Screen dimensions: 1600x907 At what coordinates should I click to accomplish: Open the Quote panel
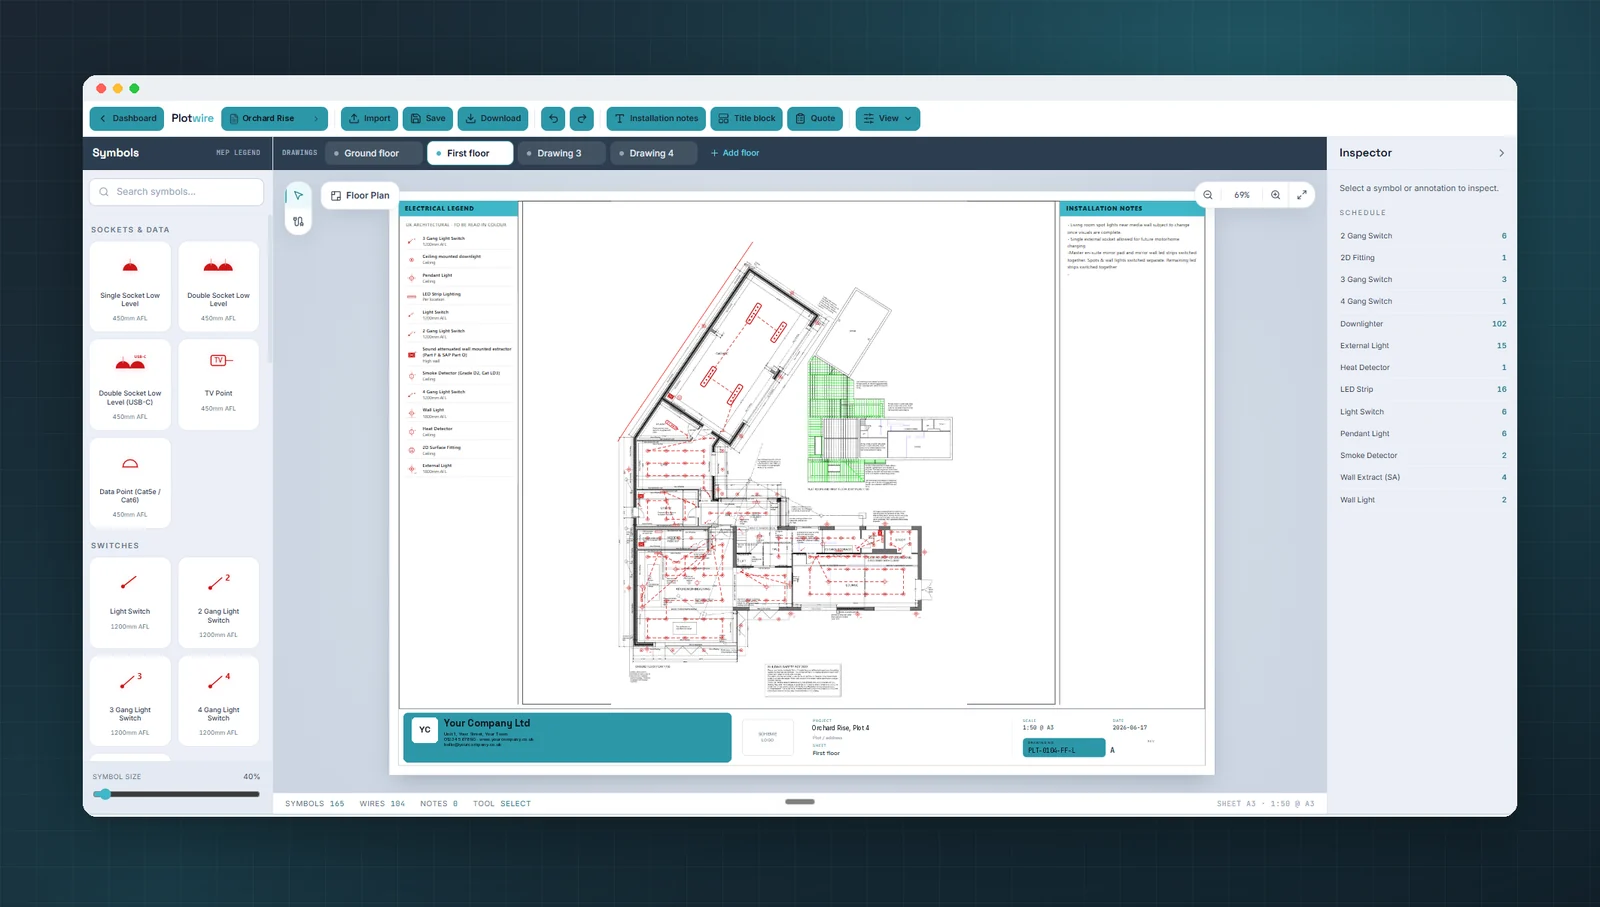pos(815,118)
